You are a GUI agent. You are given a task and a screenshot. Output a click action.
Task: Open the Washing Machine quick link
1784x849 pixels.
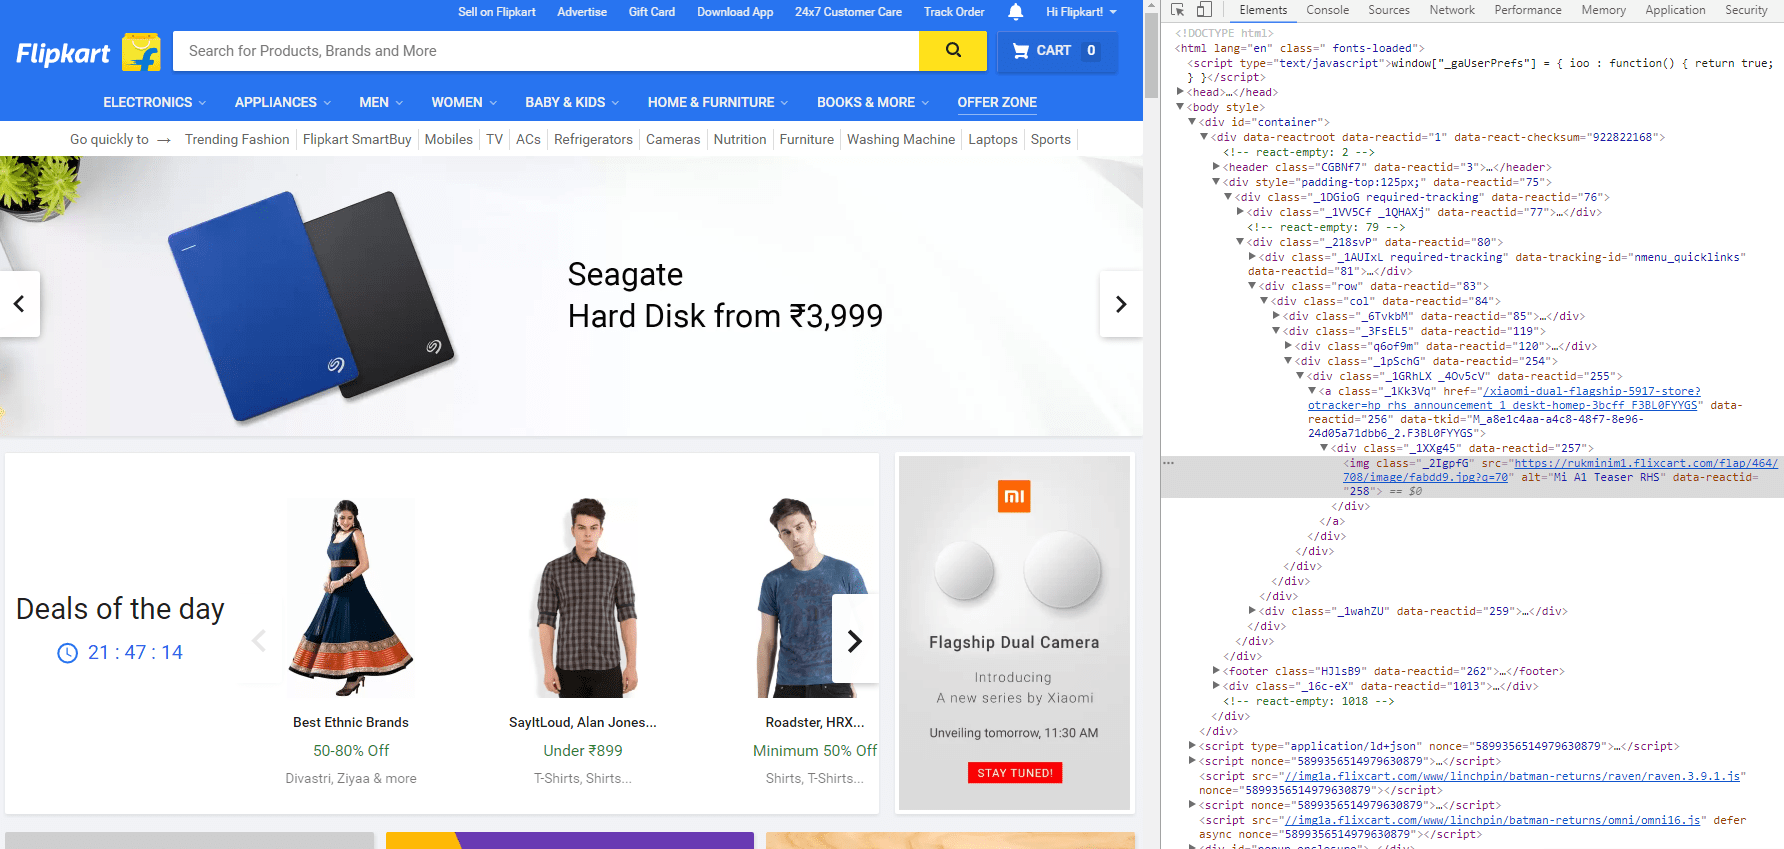[901, 139]
